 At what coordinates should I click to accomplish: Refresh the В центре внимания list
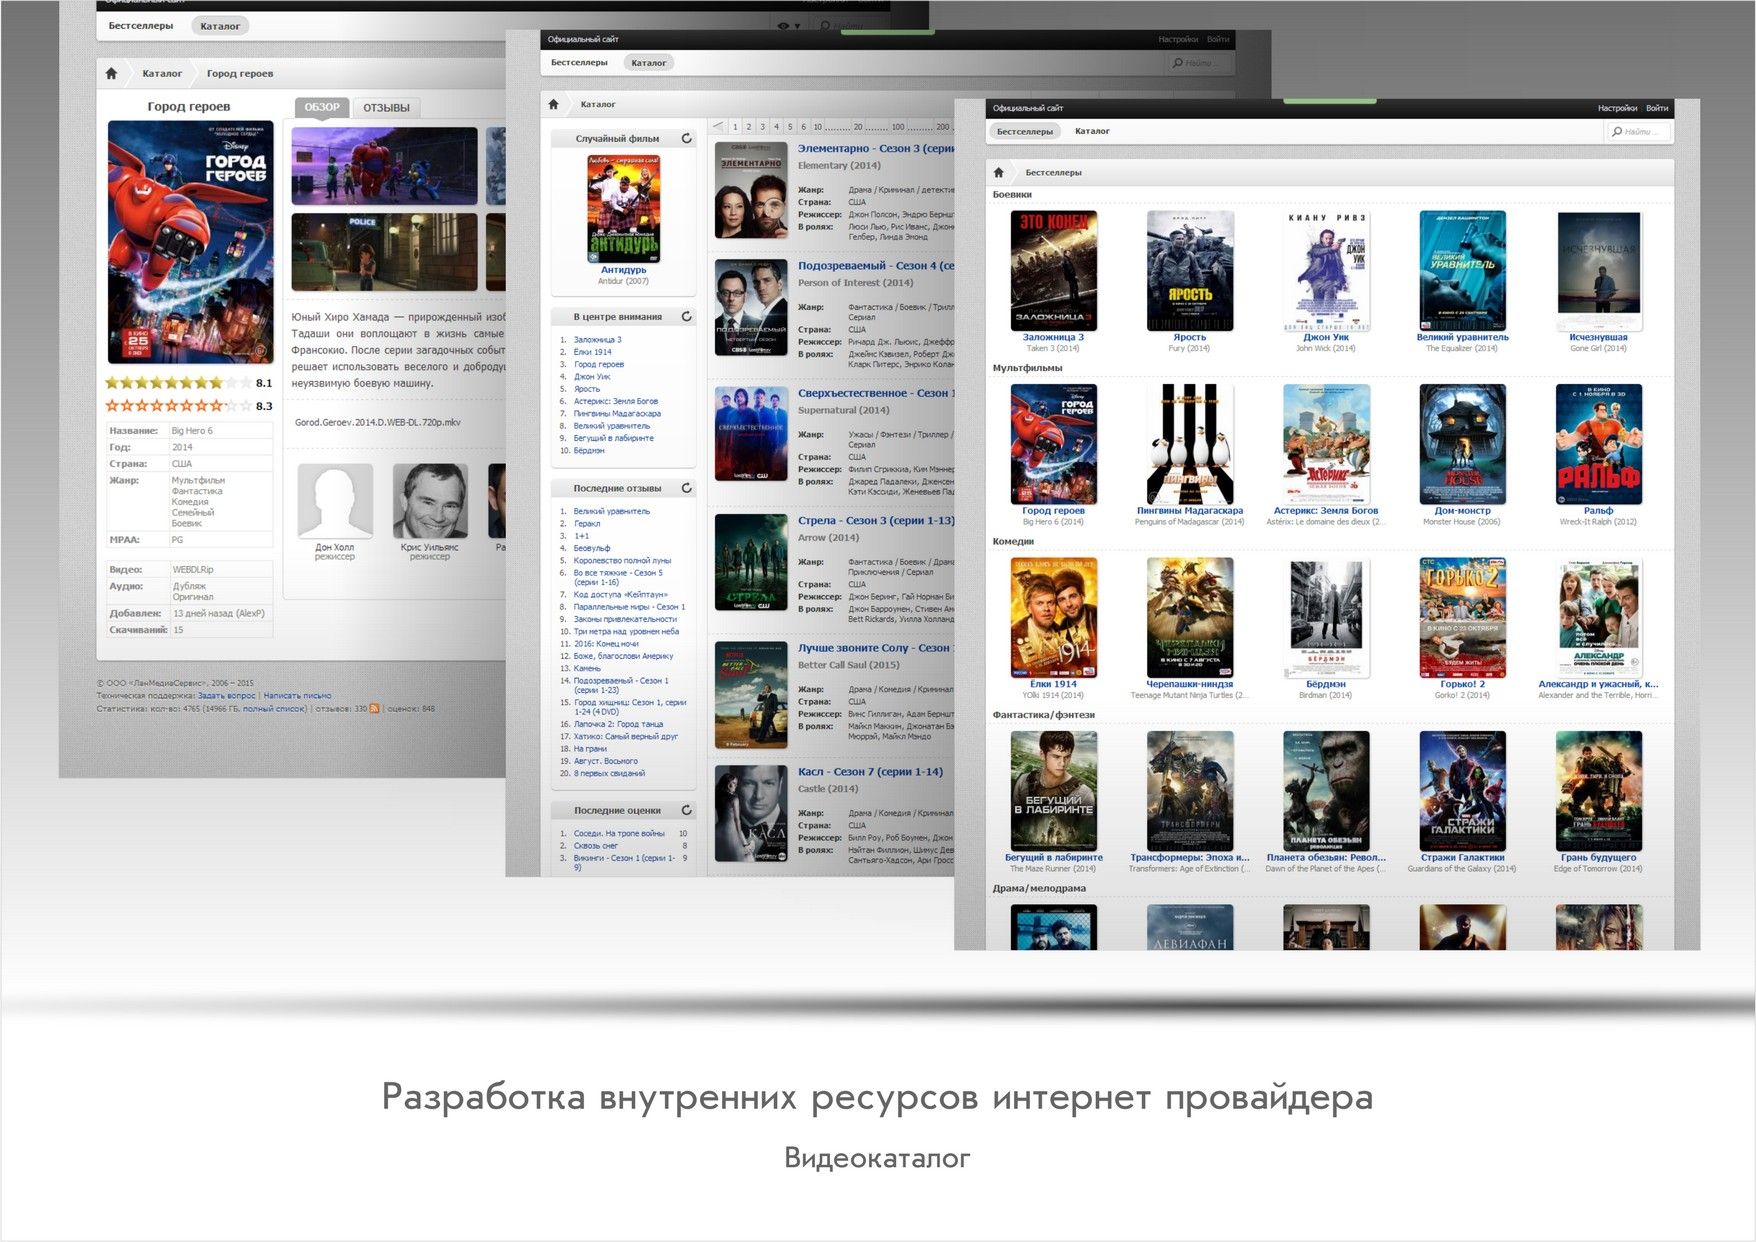[686, 317]
